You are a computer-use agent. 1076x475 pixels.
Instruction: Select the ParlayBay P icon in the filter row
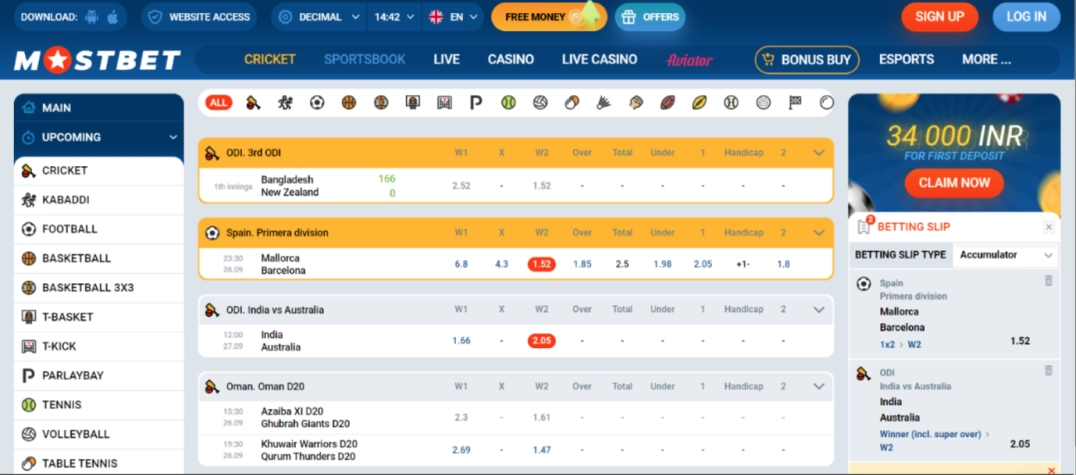coord(476,103)
